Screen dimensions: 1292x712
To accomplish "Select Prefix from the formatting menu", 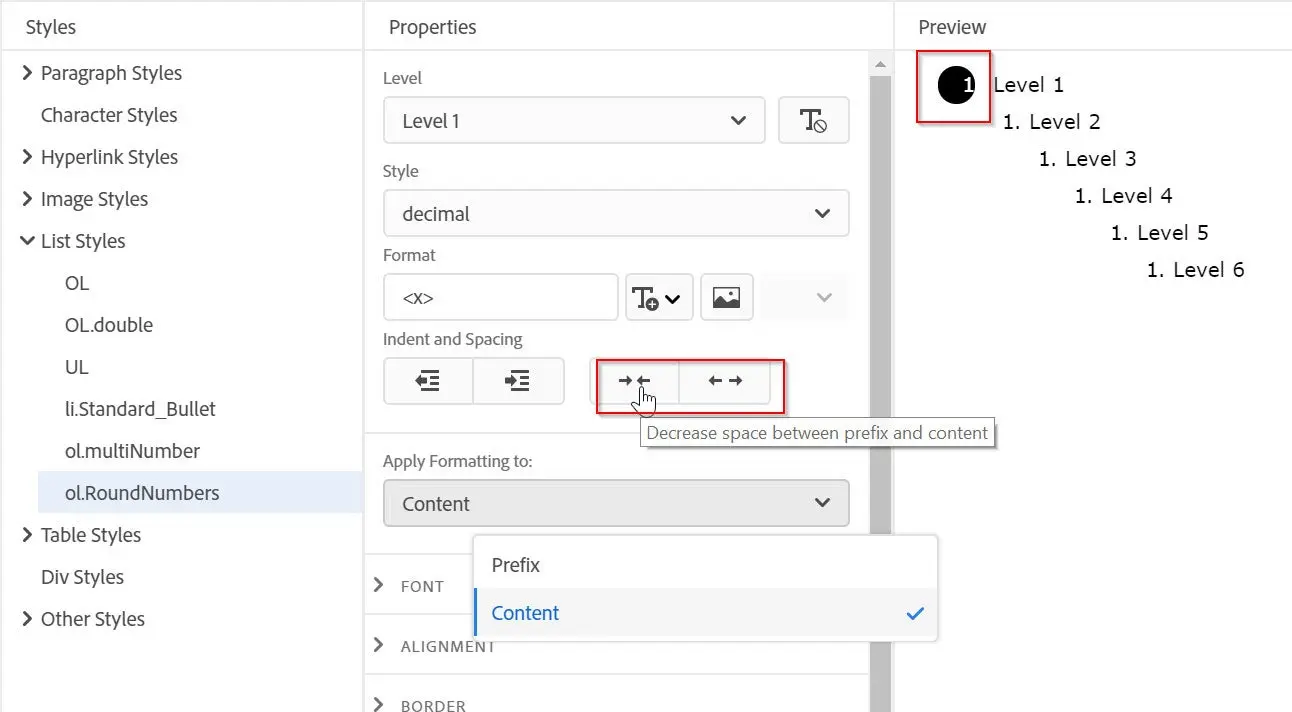I will tap(515, 564).
